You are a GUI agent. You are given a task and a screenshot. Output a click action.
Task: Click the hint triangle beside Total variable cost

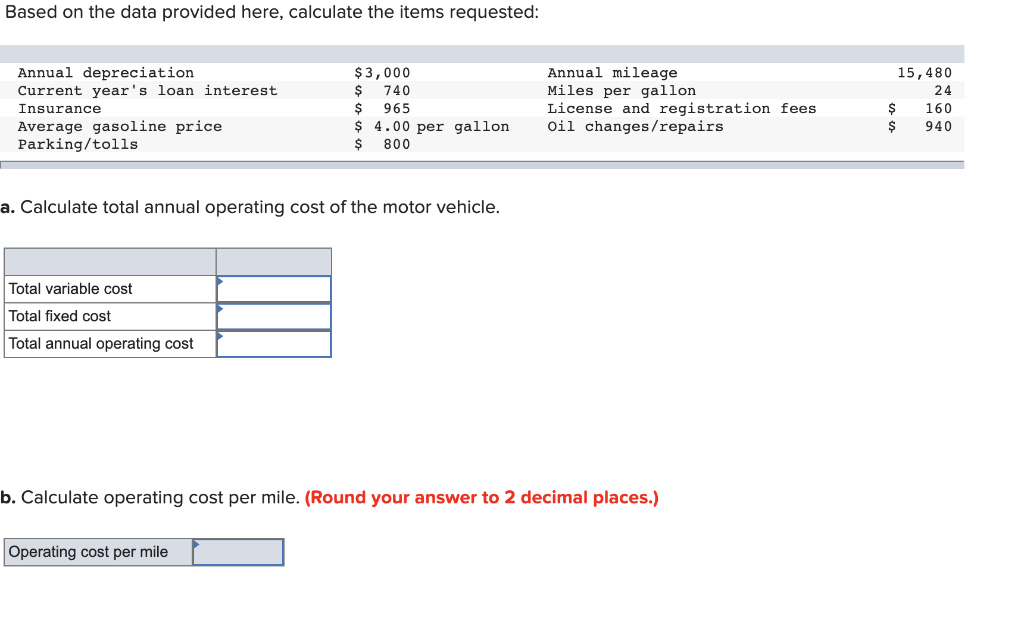[221, 282]
